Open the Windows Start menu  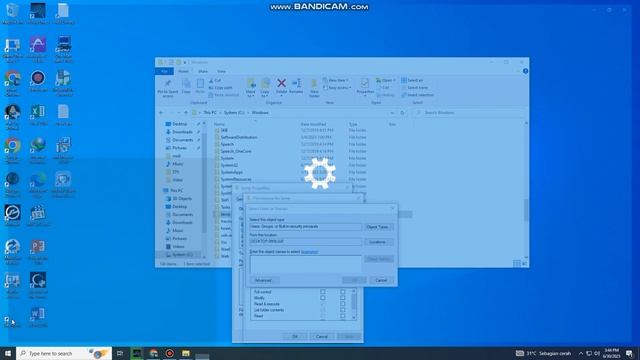tap(8, 353)
